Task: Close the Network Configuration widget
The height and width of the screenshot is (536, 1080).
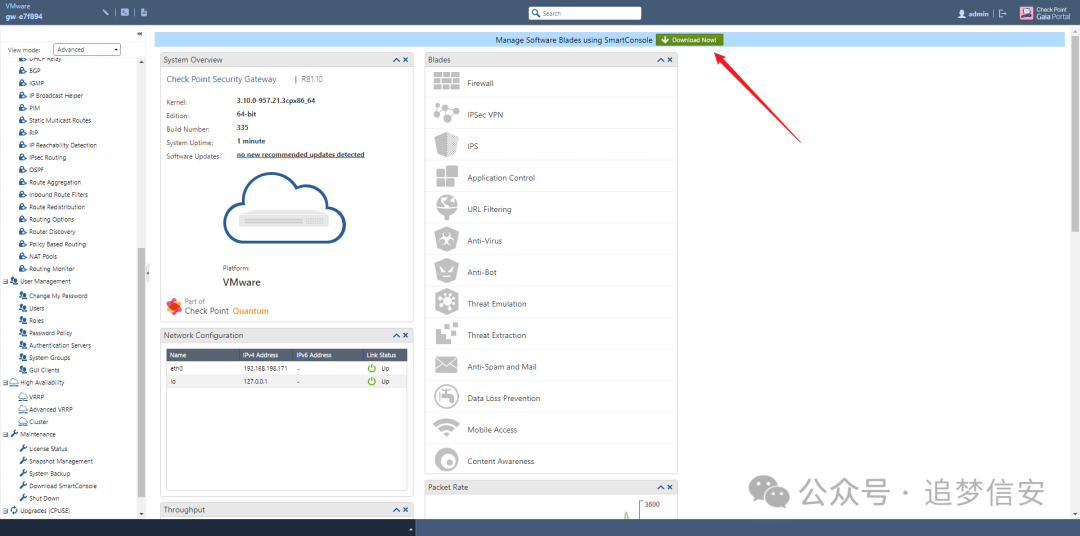Action: [406, 336]
